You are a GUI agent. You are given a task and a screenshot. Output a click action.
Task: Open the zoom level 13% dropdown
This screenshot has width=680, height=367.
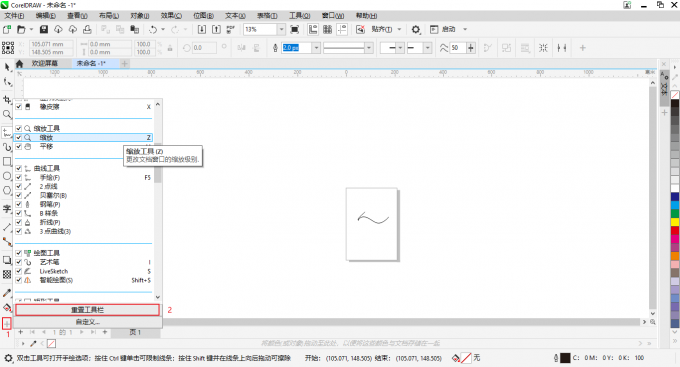pos(281,29)
